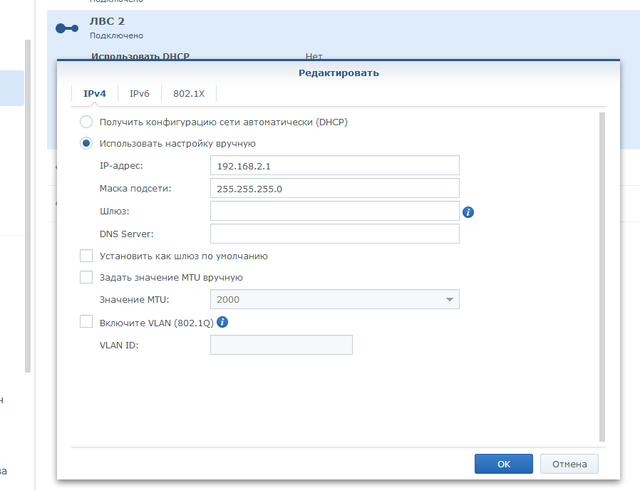This screenshot has width=640, height=490.
Task: Select the ЛВС 2 interface title
Action: pyautogui.click(x=107, y=21)
